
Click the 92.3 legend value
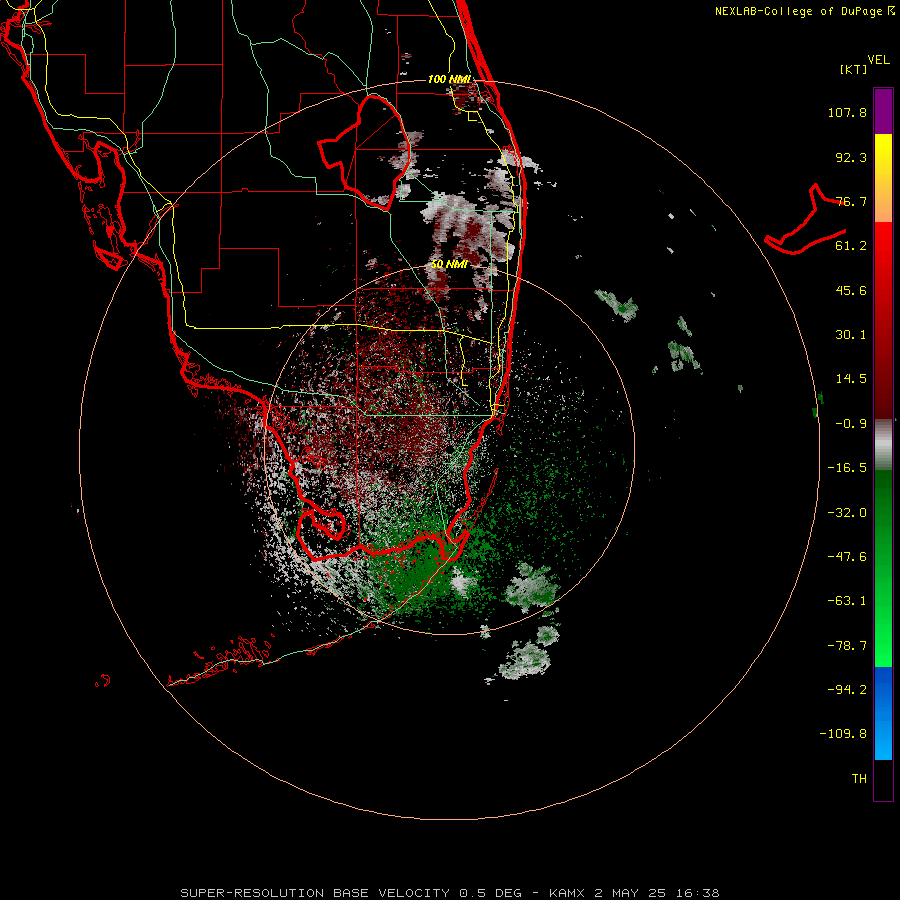[851, 157]
